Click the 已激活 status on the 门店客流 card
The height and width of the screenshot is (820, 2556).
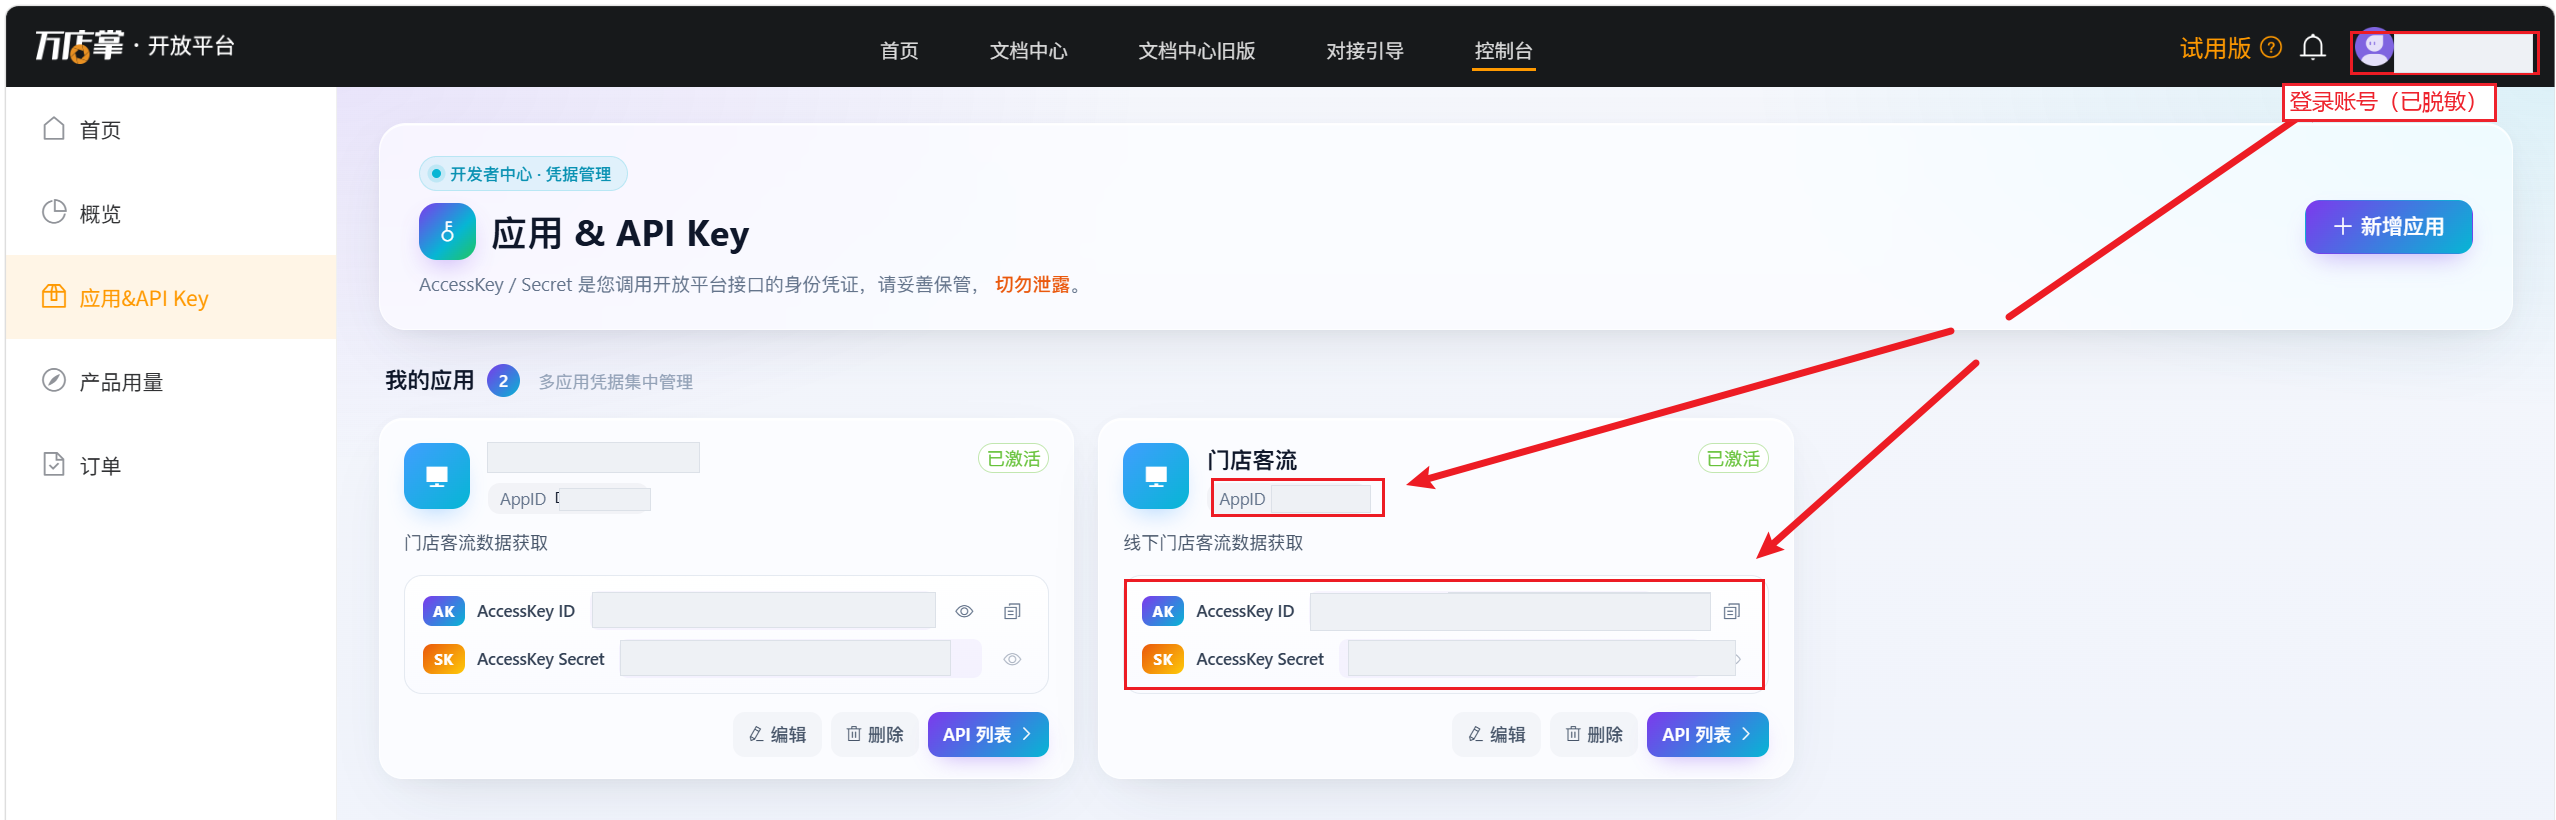point(1733,459)
